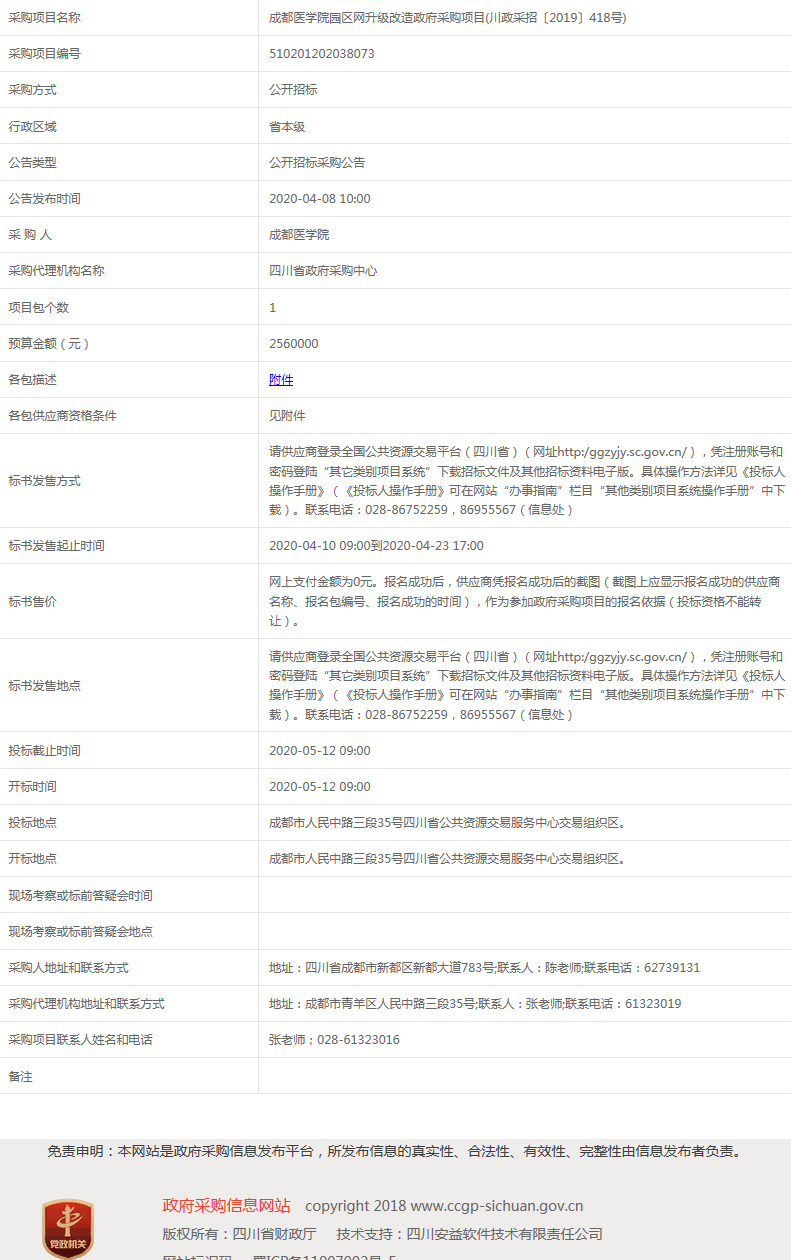This screenshot has height=1260, width=791.
Task: Select budget amount 2560000
Action: pyautogui.click(x=294, y=344)
